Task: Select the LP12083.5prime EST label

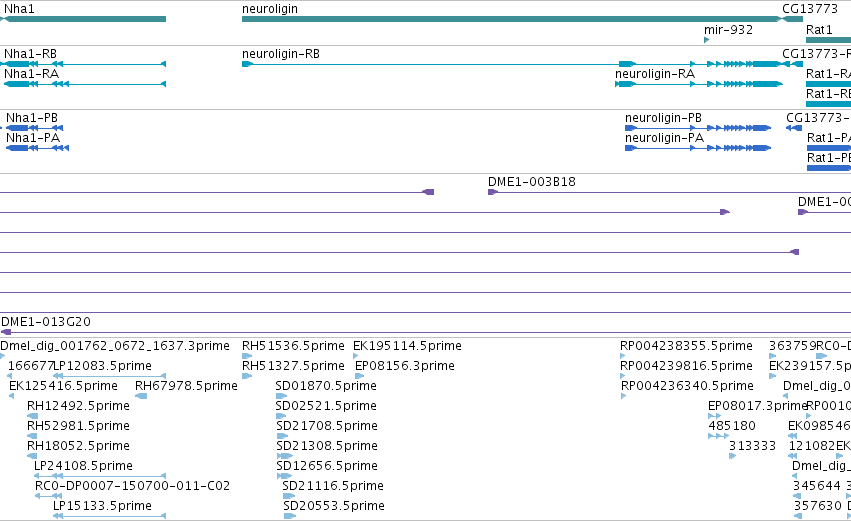Action: pyautogui.click(x=103, y=366)
